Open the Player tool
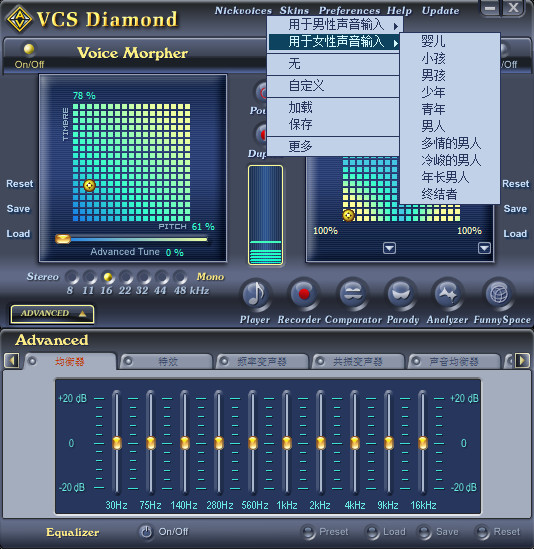Image resolution: width=534 pixels, height=549 pixels. click(x=256, y=294)
